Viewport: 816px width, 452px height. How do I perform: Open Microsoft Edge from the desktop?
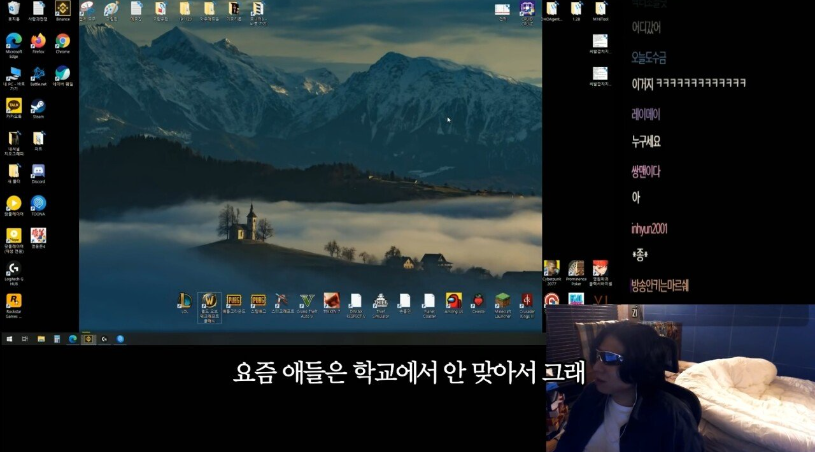[x=14, y=45]
